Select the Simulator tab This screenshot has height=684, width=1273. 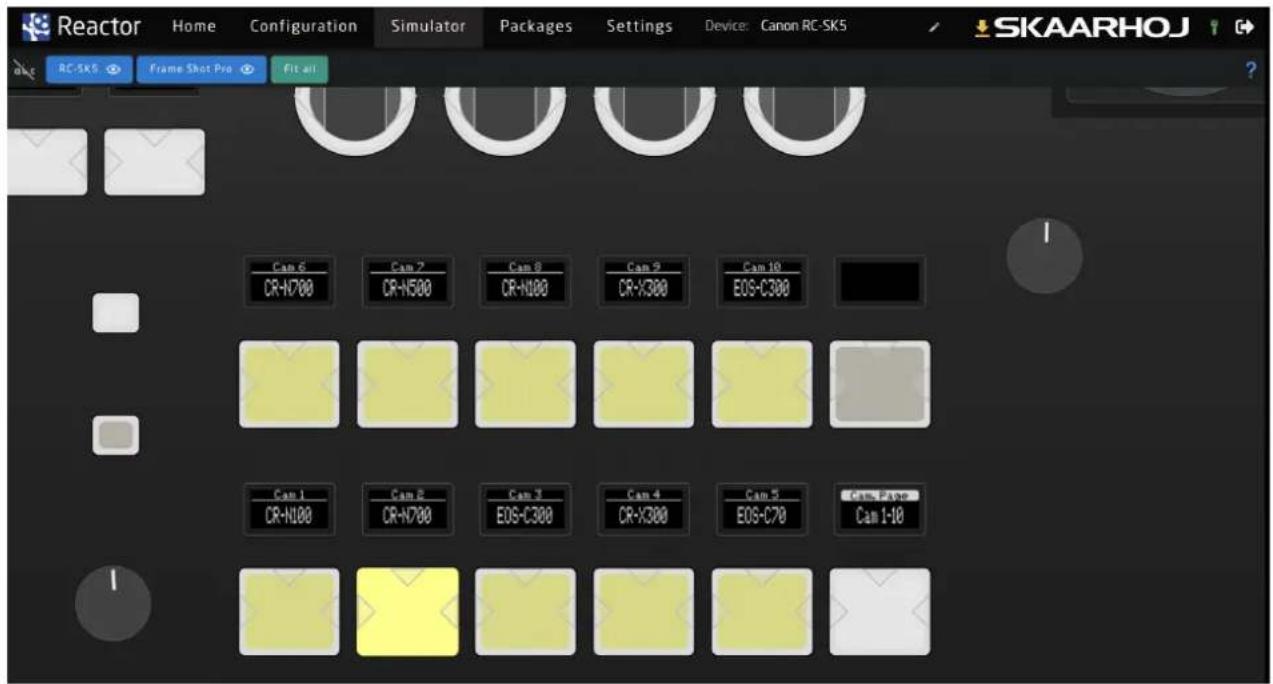click(428, 26)
